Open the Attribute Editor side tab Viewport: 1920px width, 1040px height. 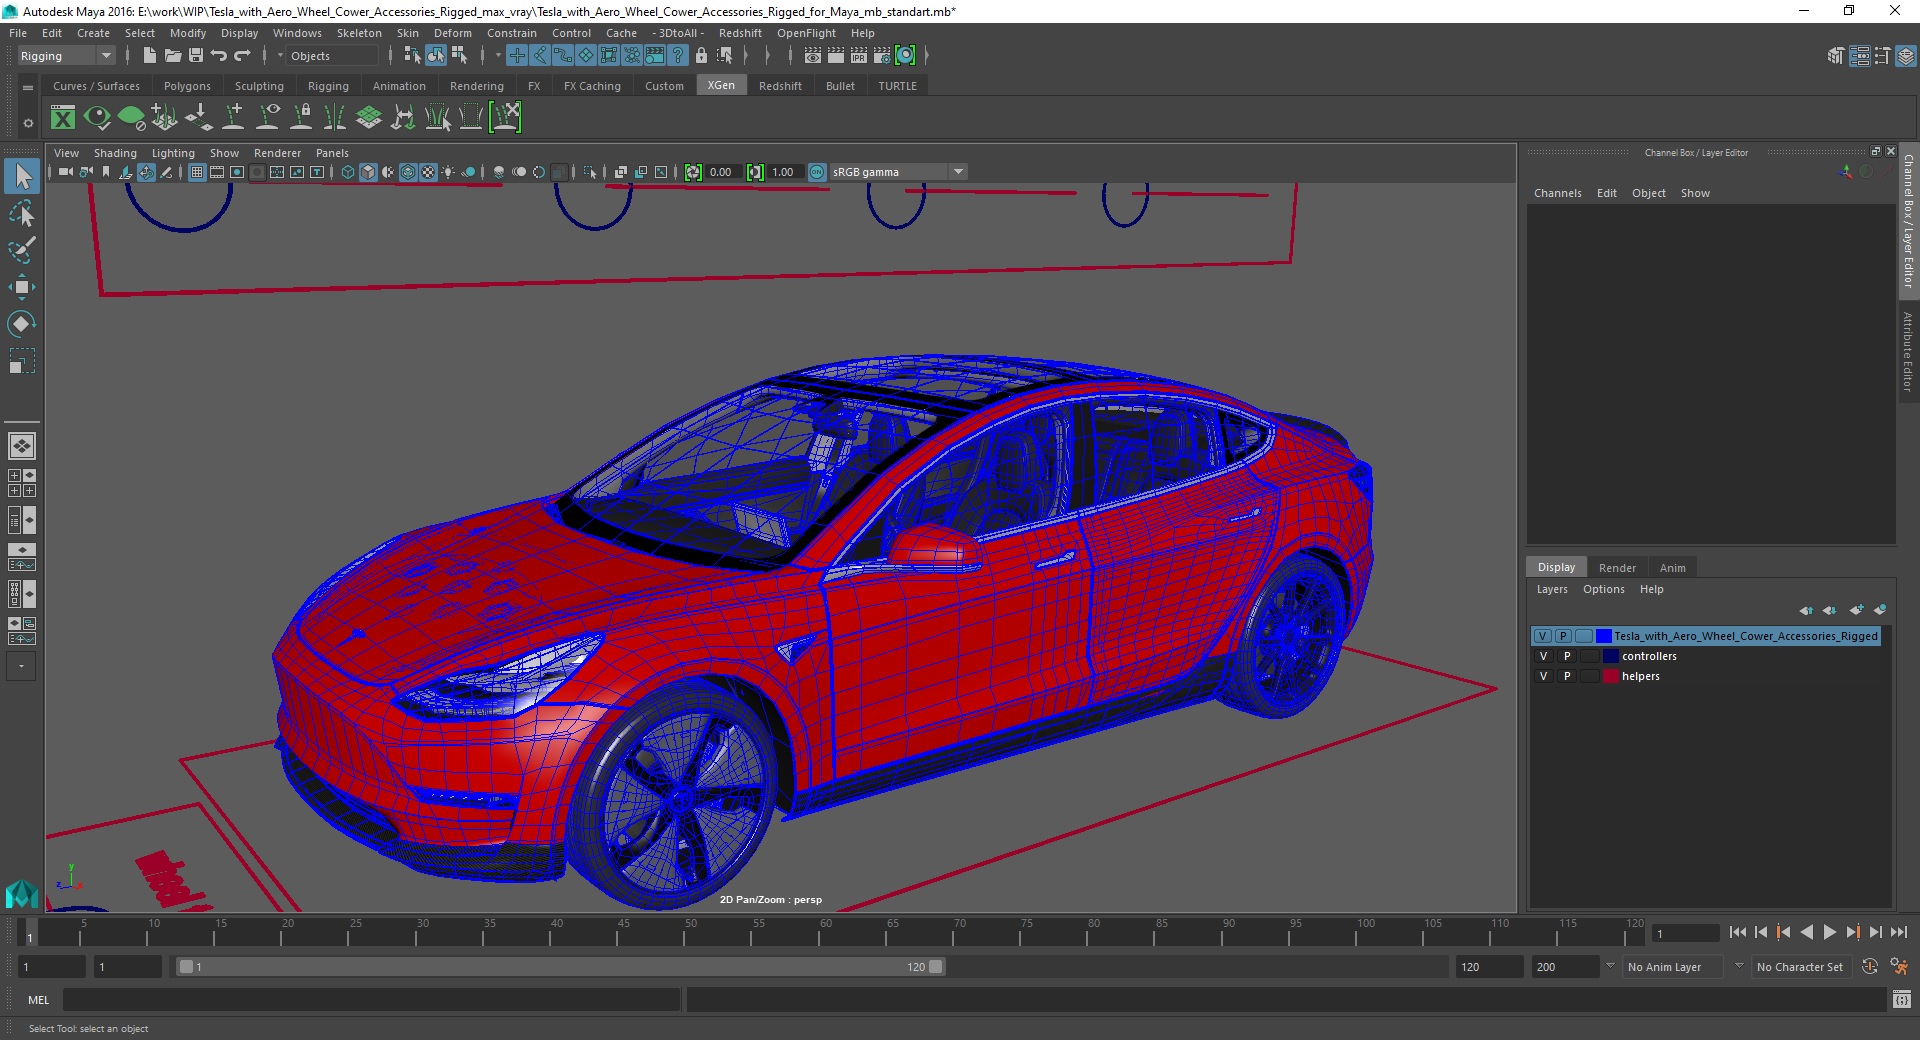point(1908,351)
